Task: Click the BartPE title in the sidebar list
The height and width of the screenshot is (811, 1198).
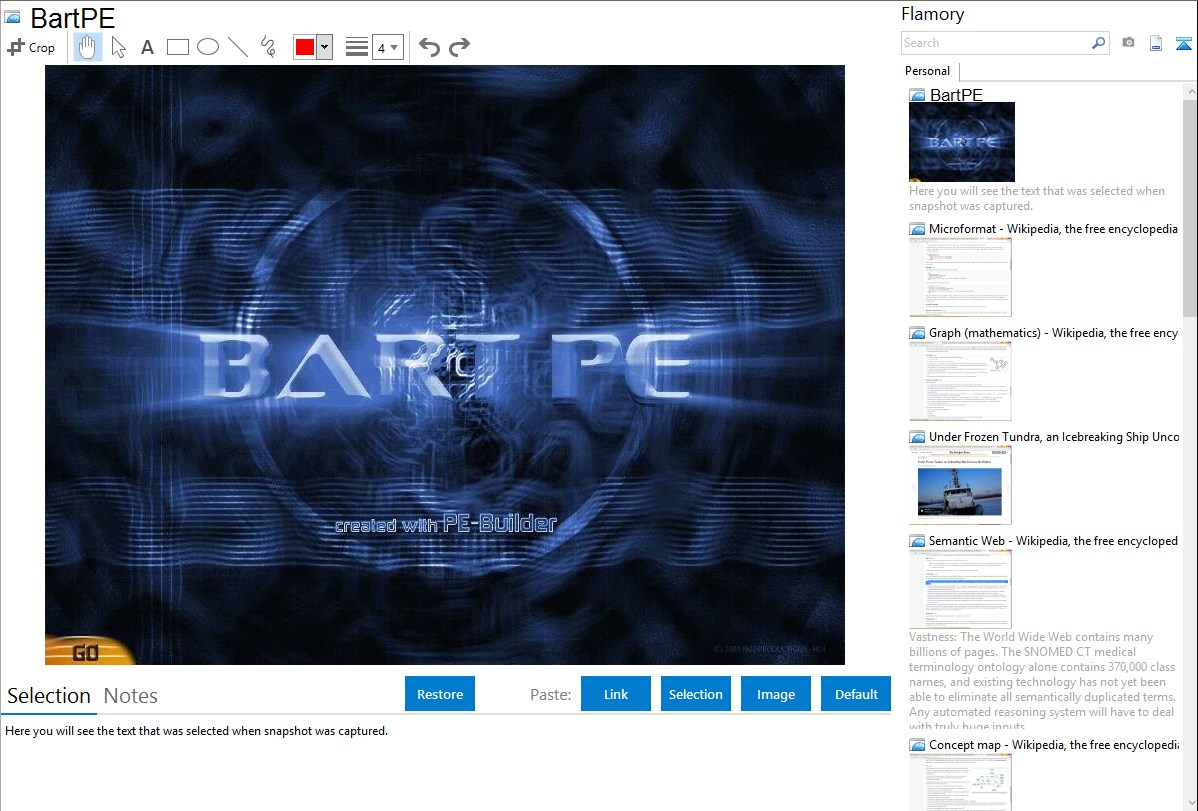Action: tap(956, 95)
